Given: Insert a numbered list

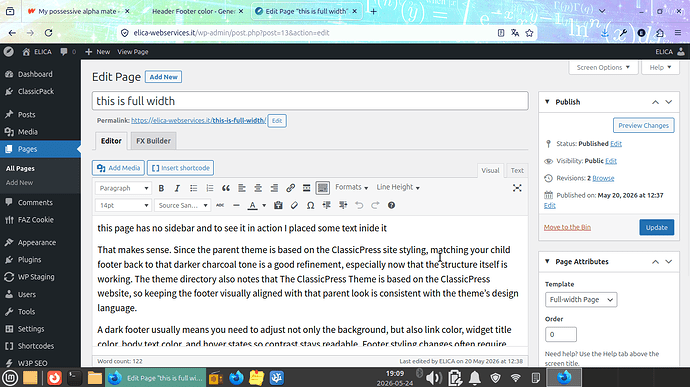Looking at the screenshot, I should pos(209,188).
